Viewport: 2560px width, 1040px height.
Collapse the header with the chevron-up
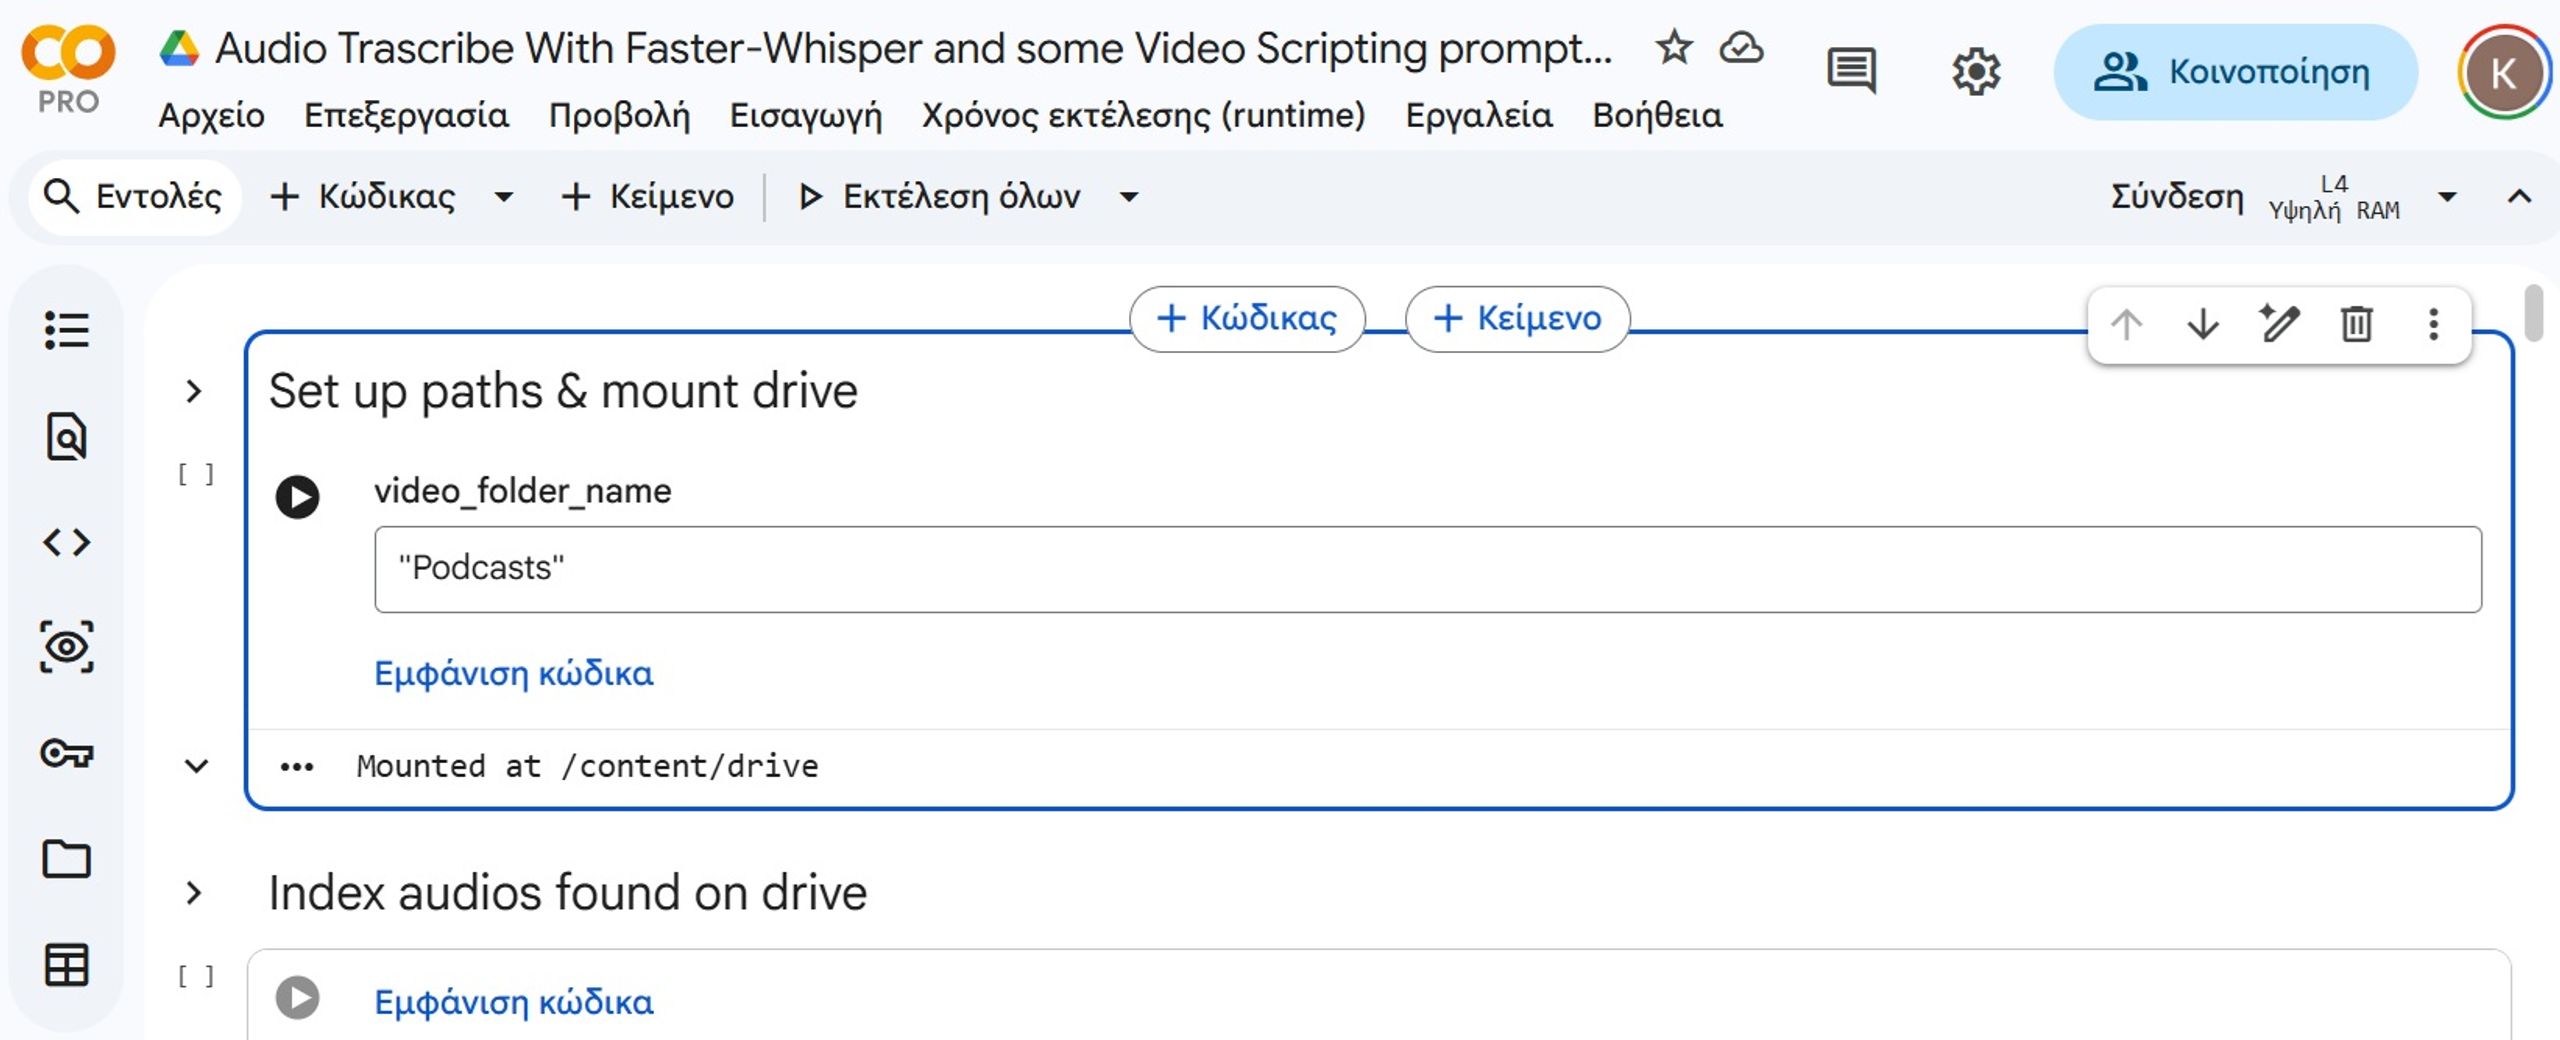tap(2520, 197)
